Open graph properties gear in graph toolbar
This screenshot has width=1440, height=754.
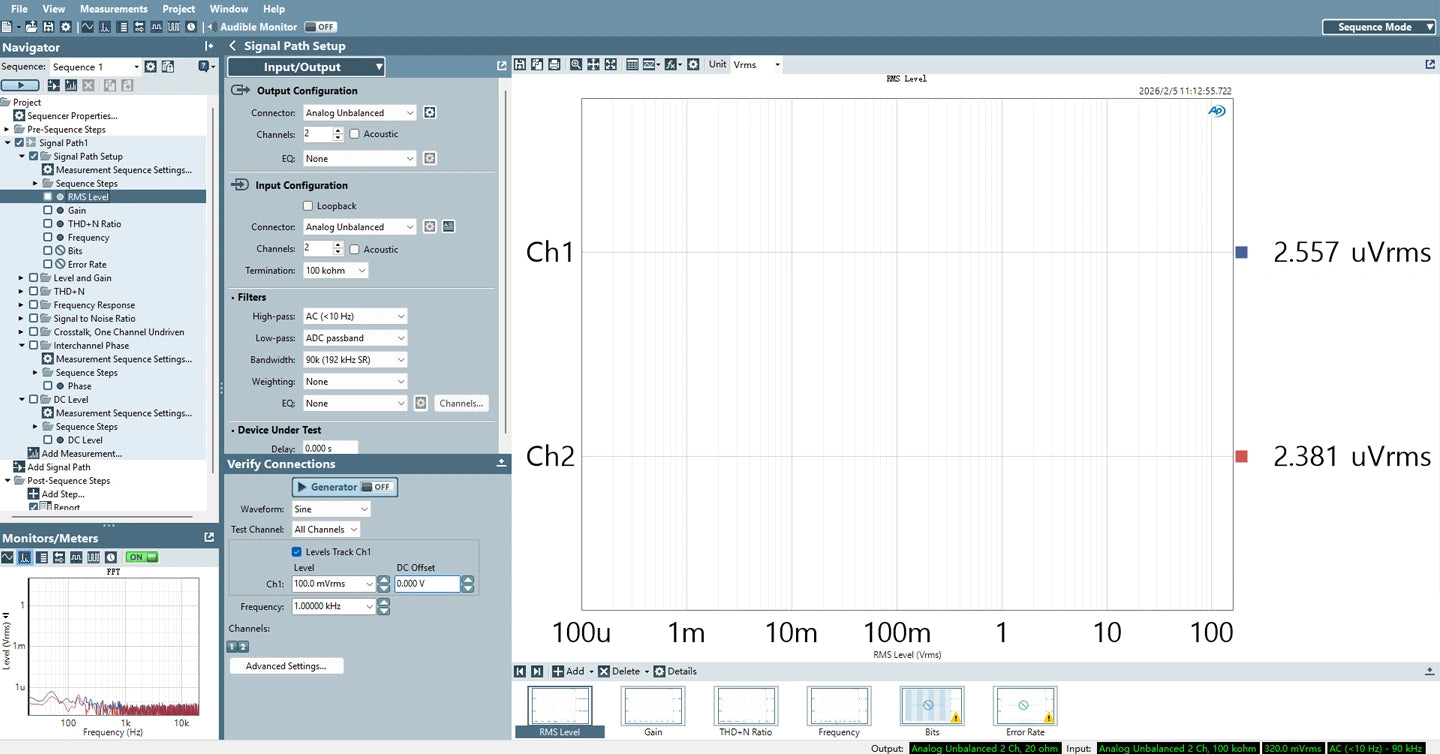point(693,65)
